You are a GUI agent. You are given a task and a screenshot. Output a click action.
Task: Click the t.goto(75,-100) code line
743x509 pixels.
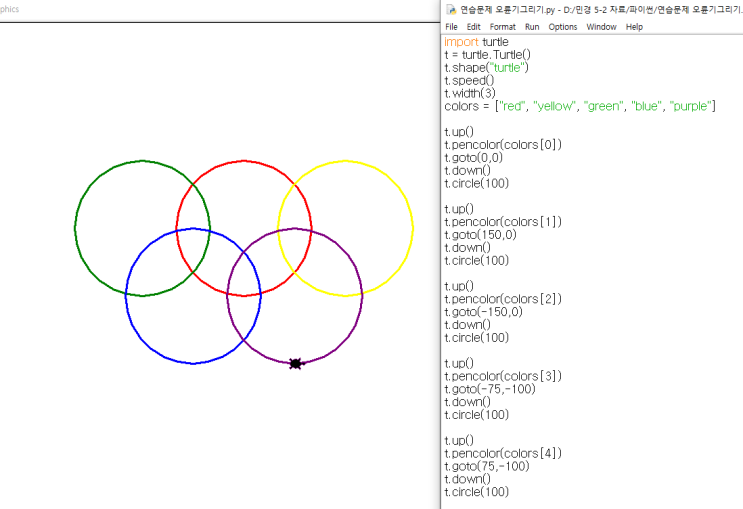tap(486, 466)
